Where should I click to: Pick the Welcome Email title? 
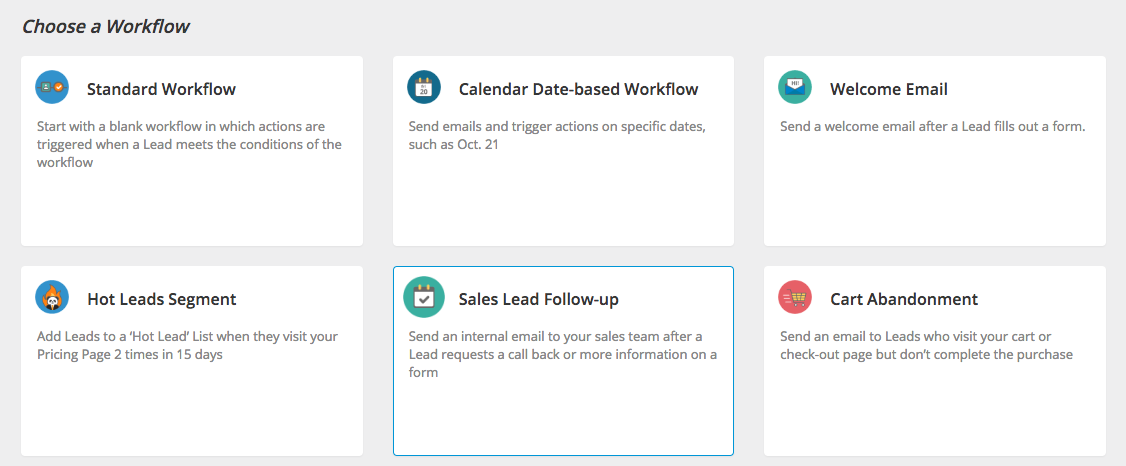(x=888, y=89)
